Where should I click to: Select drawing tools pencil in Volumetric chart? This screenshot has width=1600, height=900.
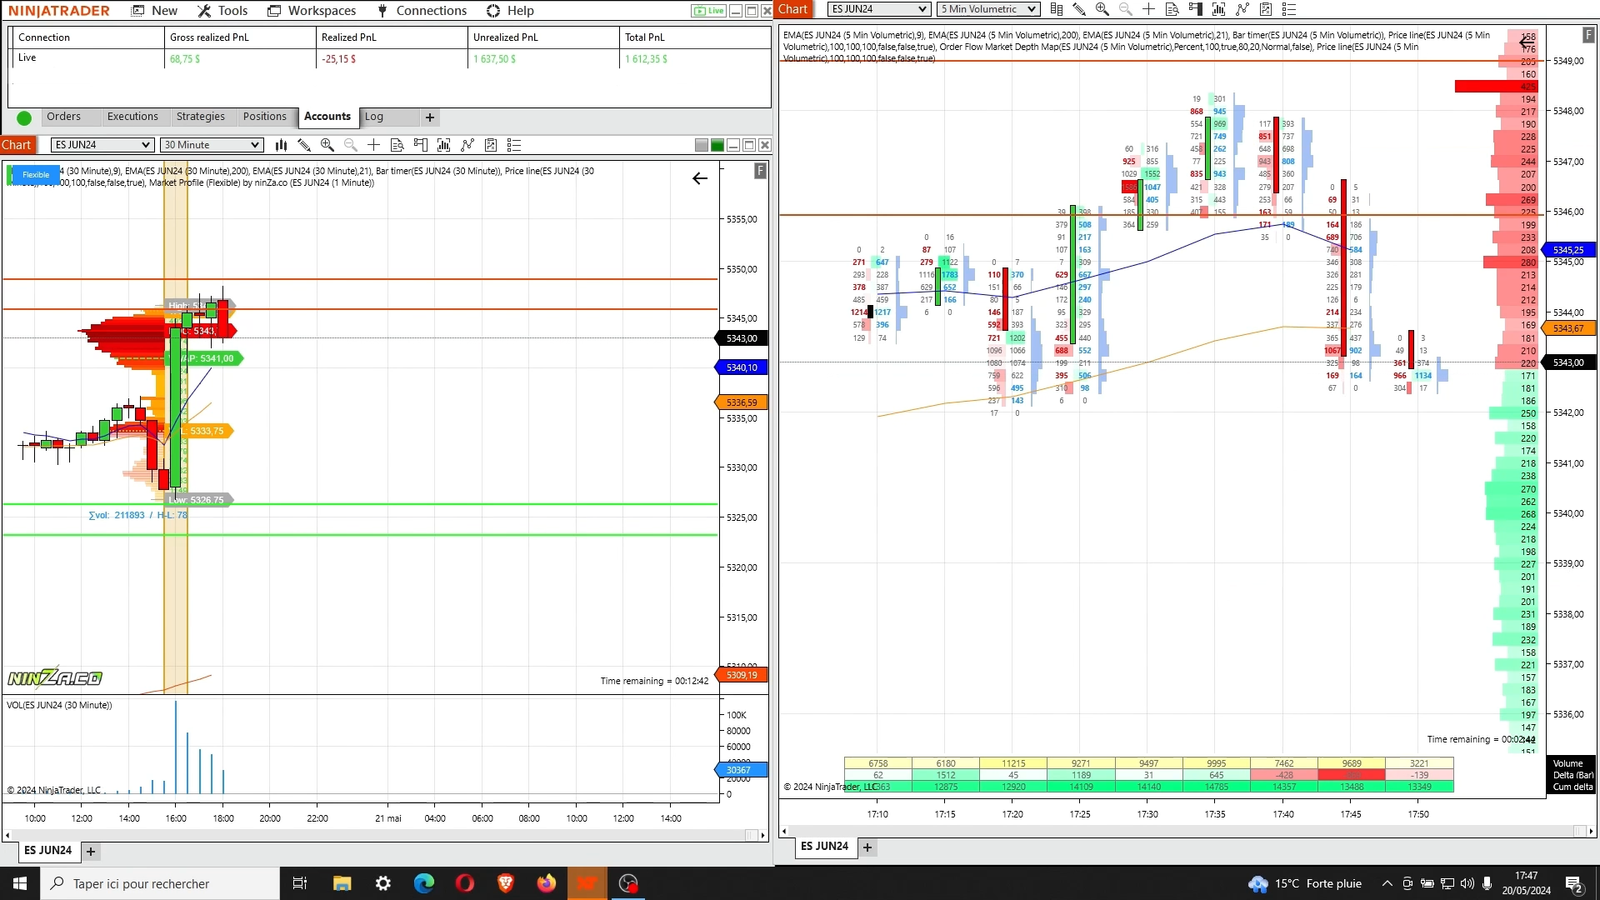(x=1079, y=9)
